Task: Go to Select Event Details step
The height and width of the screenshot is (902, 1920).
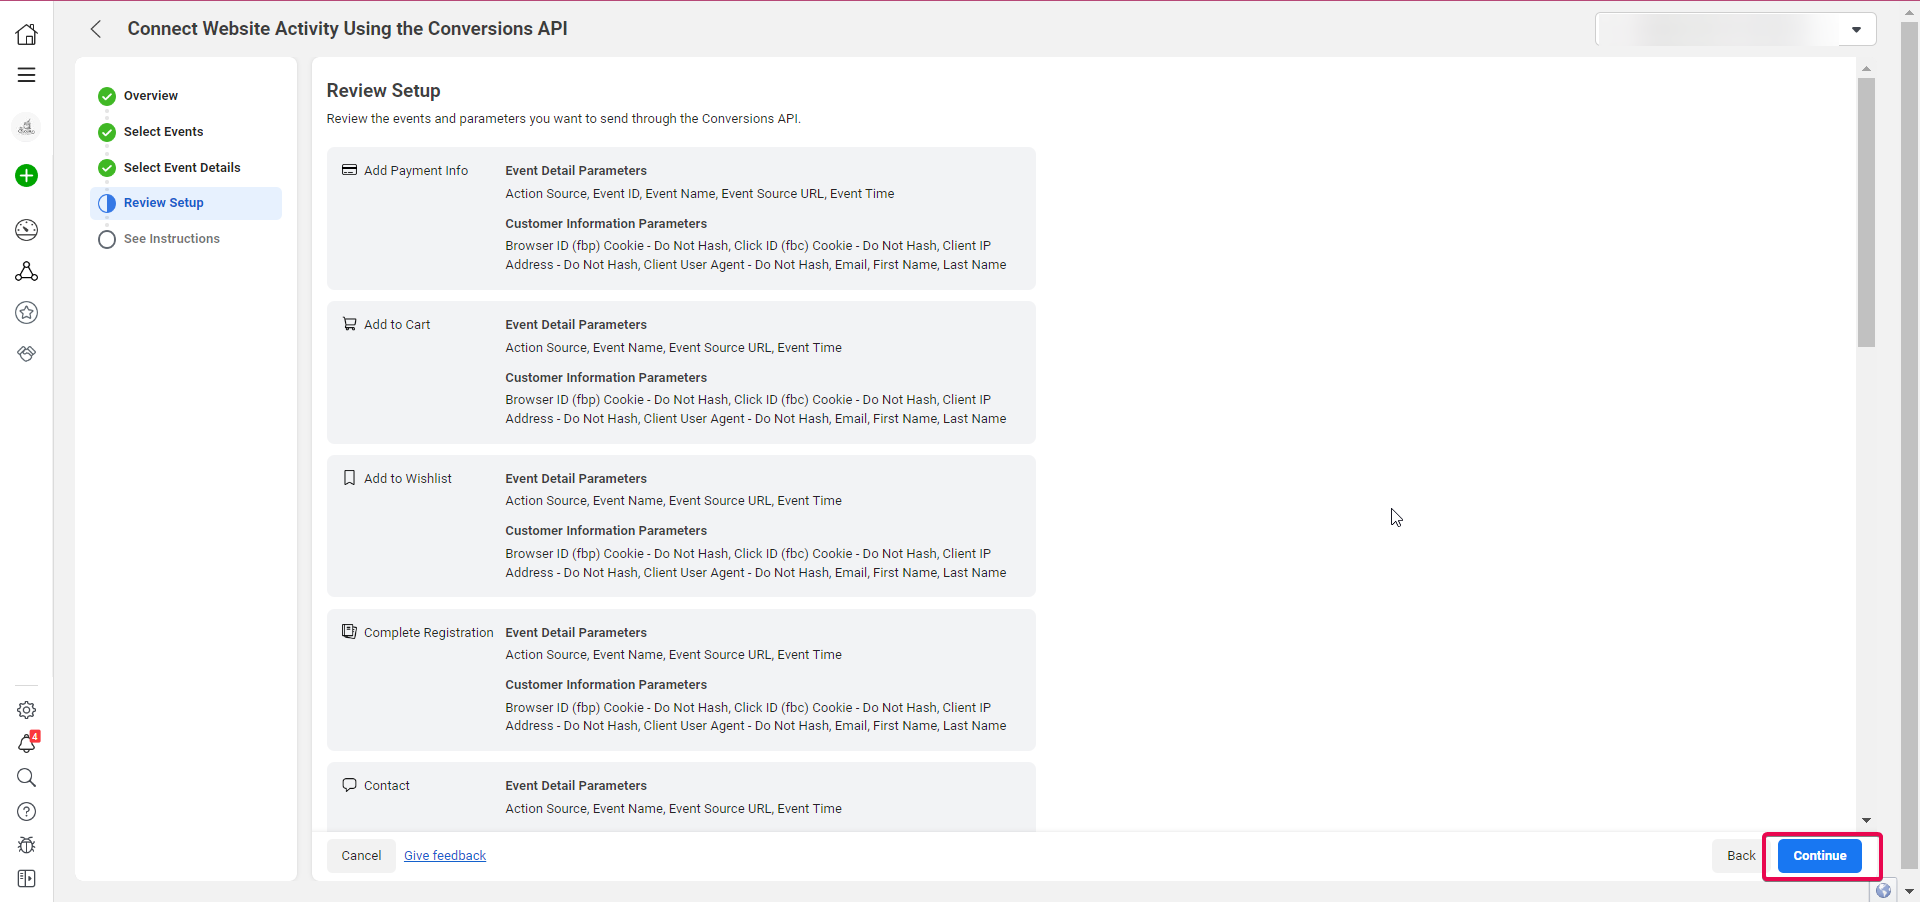Action: pyautogui.click(x=170, y=168)
